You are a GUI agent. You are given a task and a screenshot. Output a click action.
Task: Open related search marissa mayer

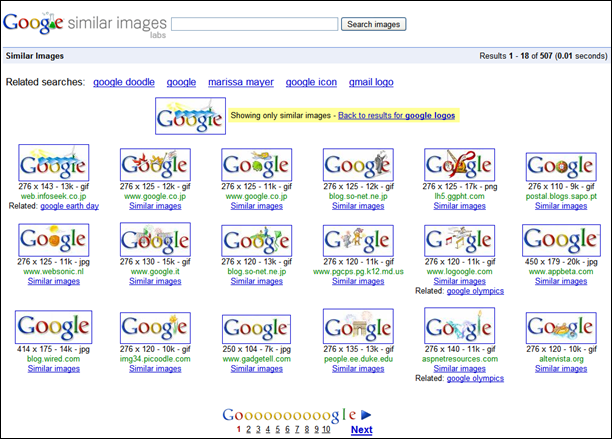(241, 82)
